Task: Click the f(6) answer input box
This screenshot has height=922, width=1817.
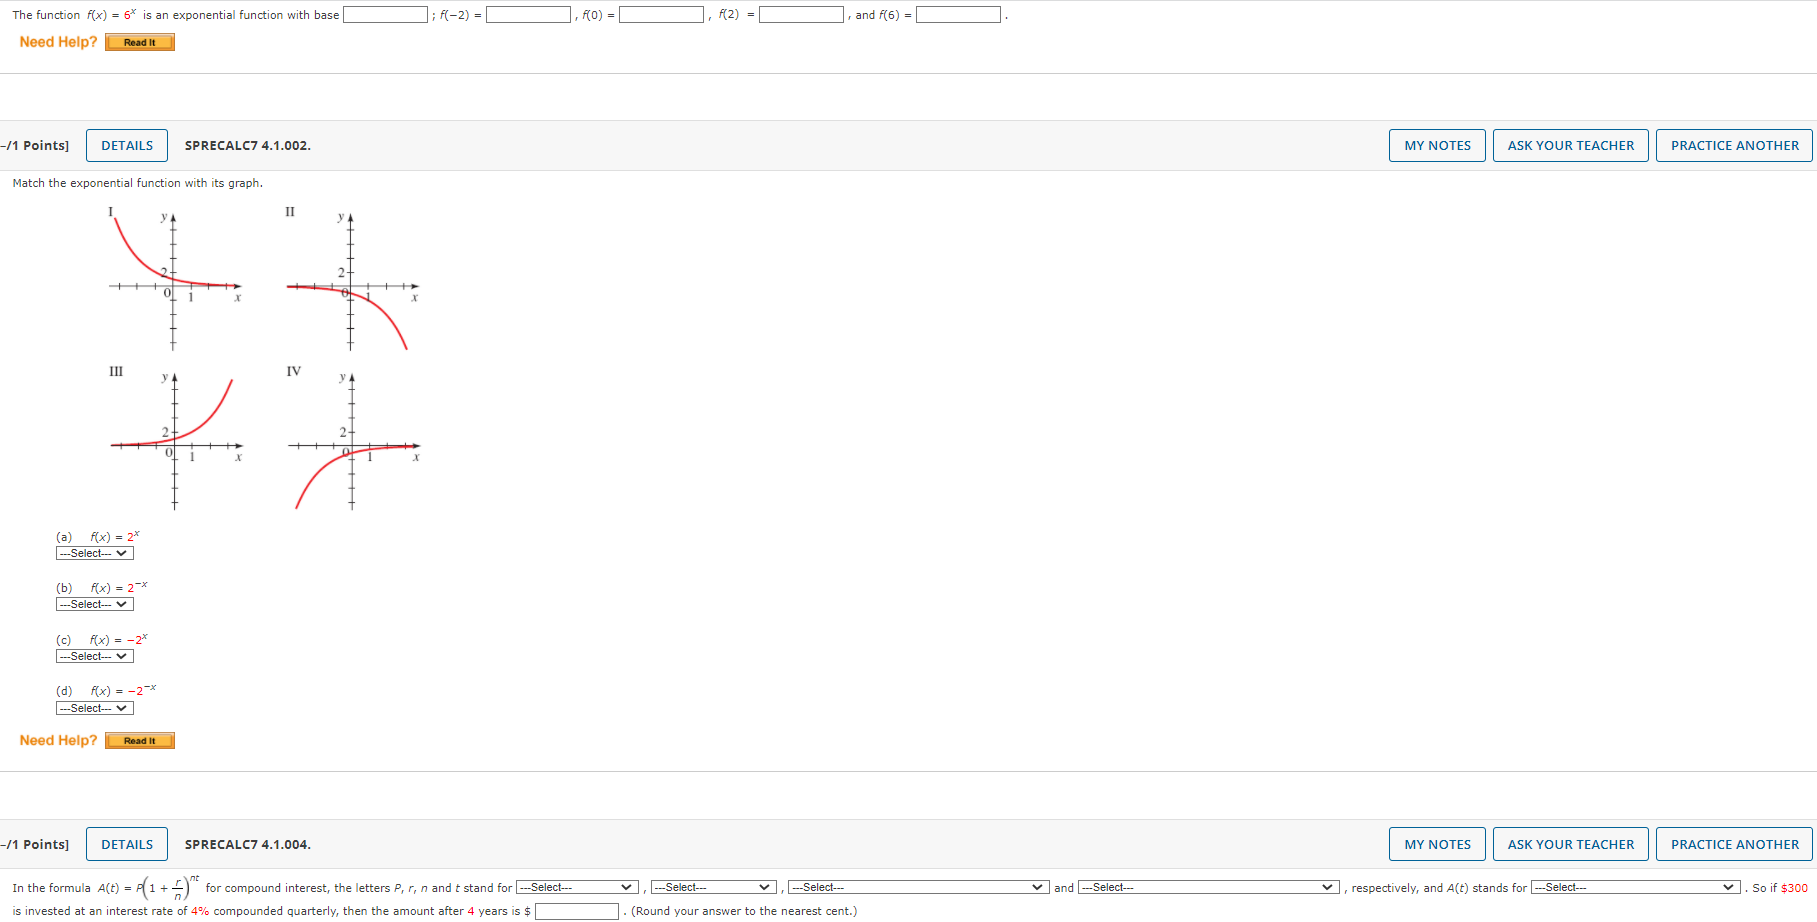Action: (958, 15)
